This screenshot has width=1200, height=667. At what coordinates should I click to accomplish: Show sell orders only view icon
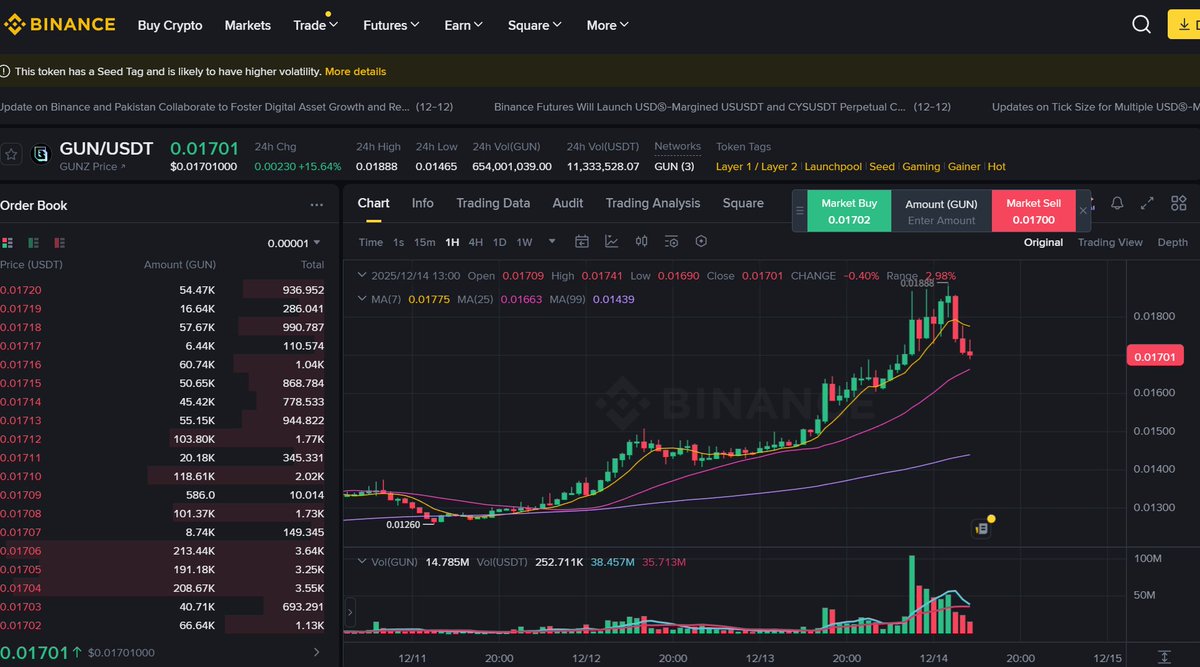(x=60, y=242)
